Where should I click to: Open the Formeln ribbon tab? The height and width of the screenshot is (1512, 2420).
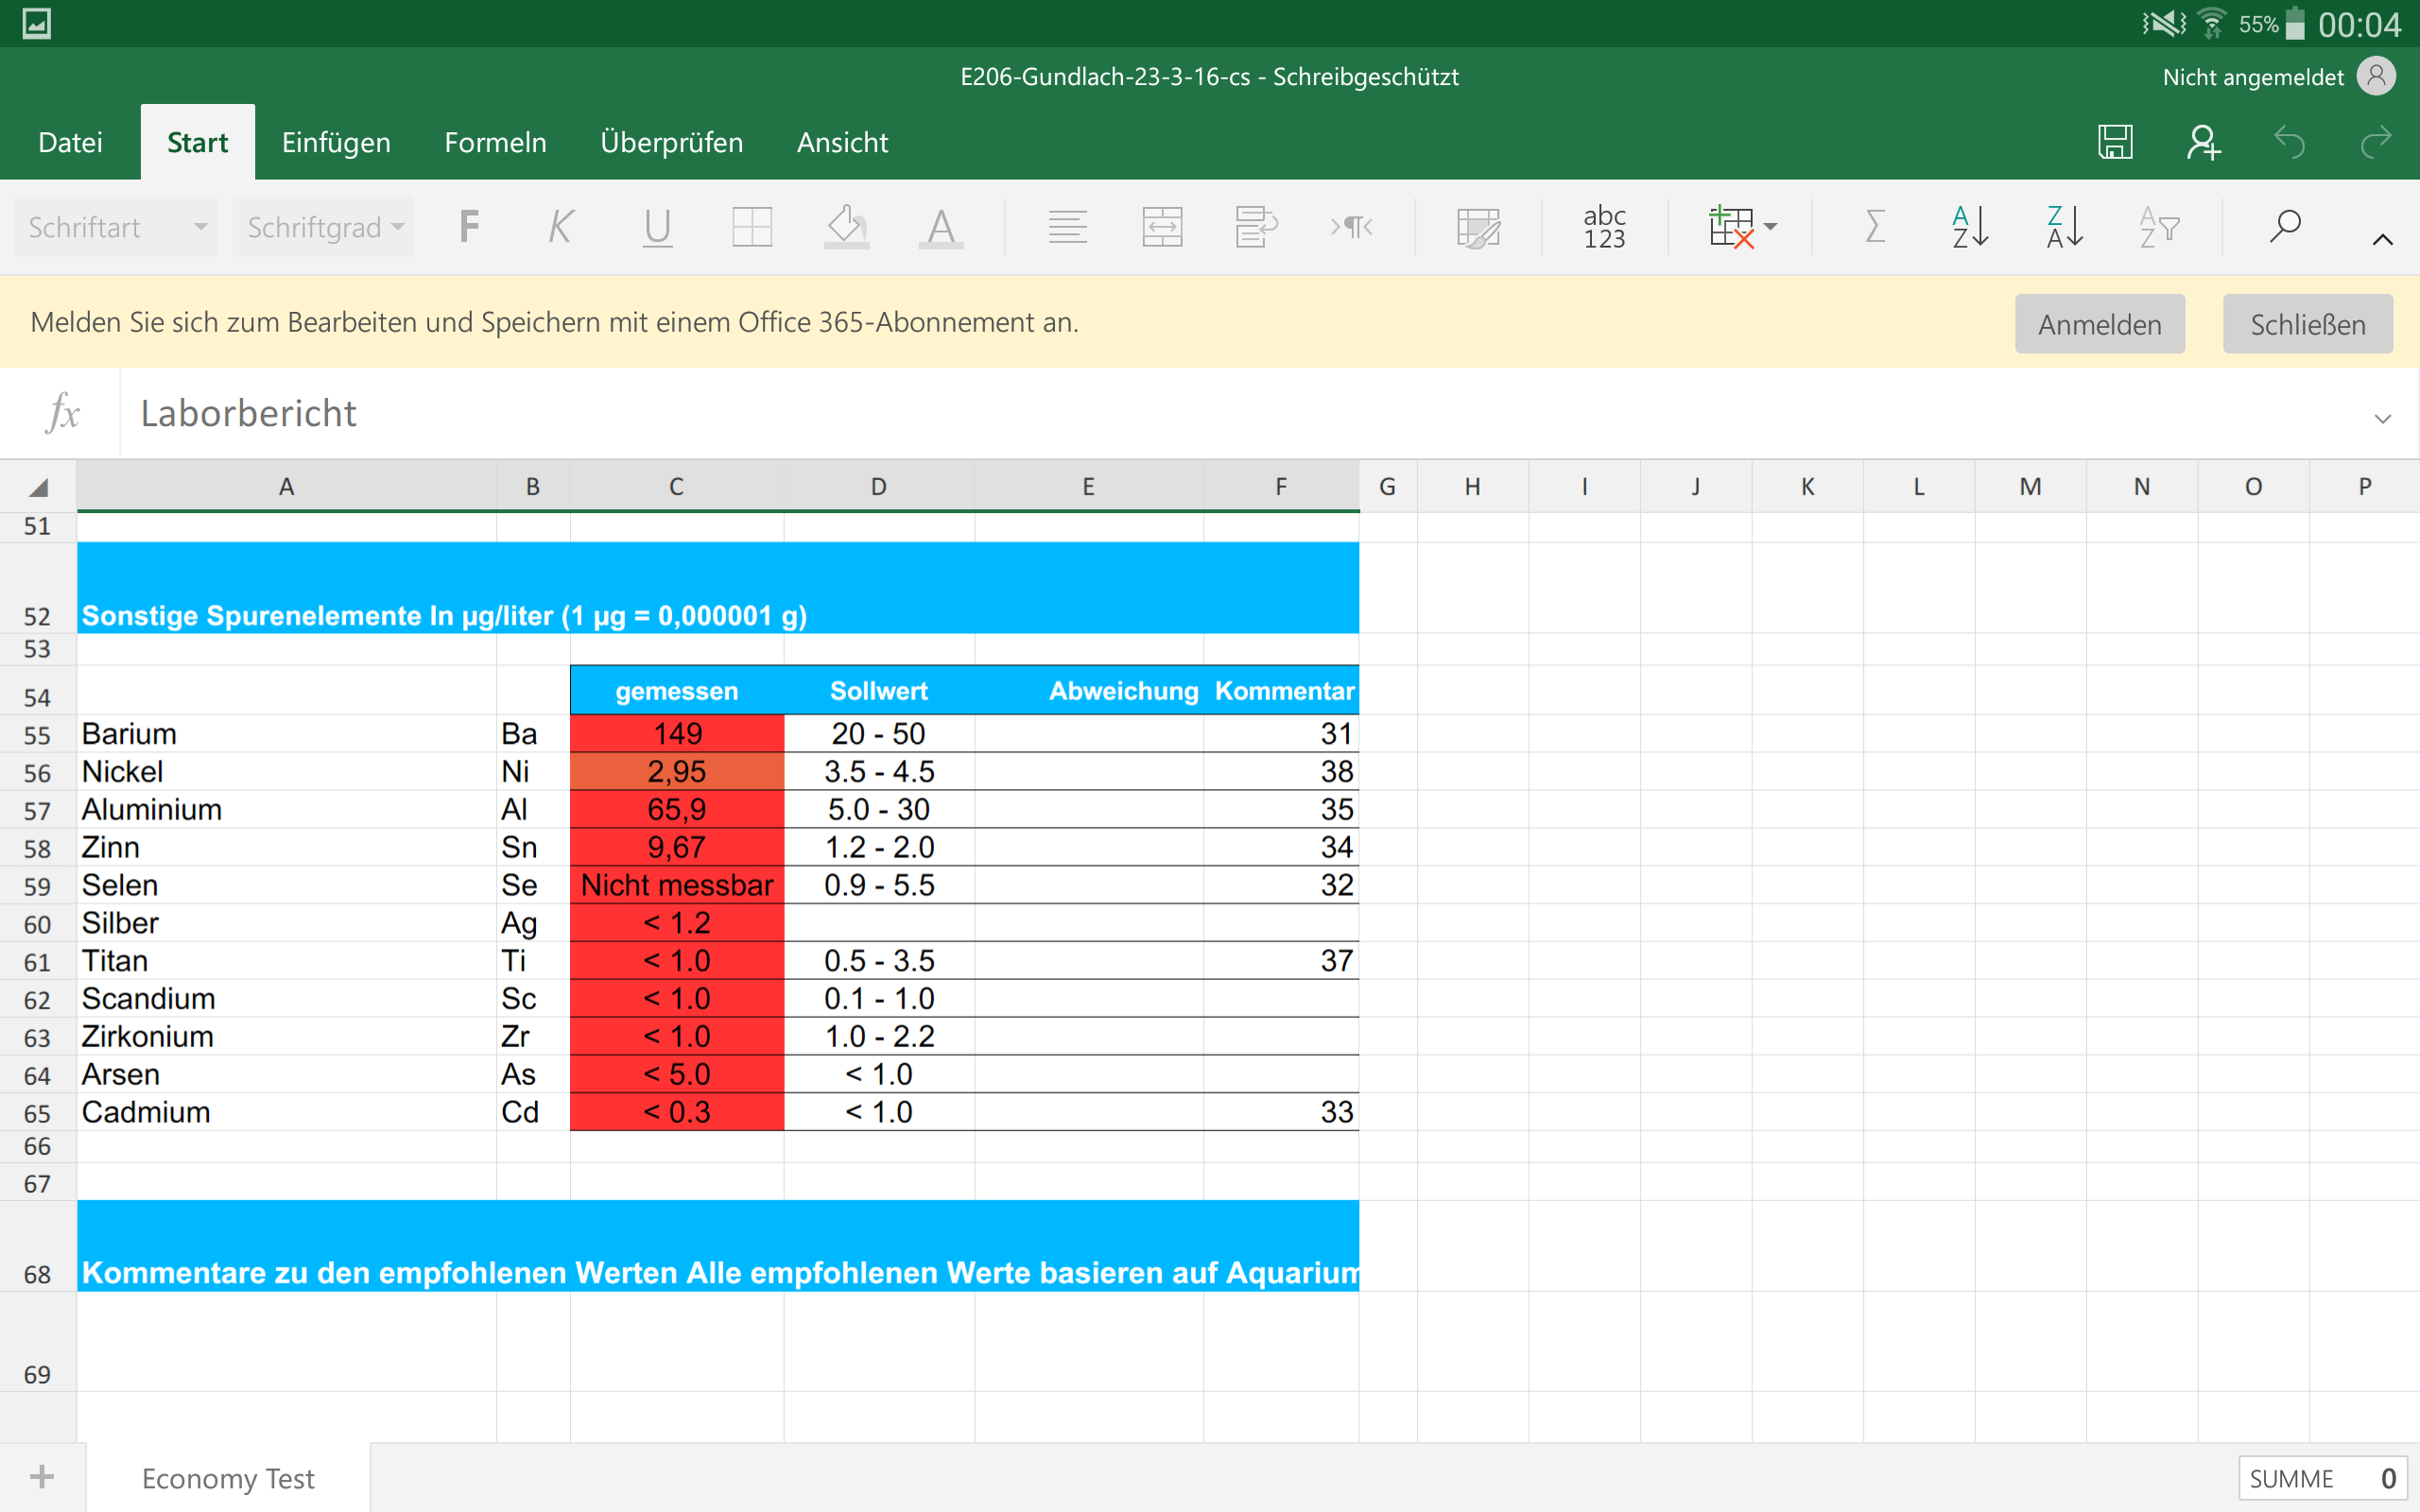click(x=495, y=142)
